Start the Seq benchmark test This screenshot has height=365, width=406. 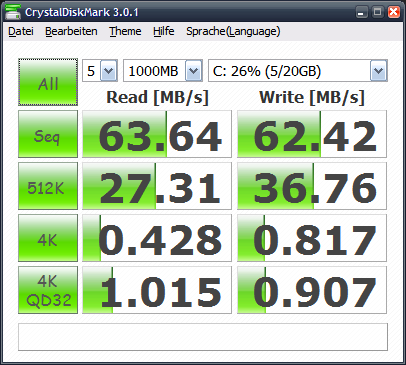(x=48, y=134)
